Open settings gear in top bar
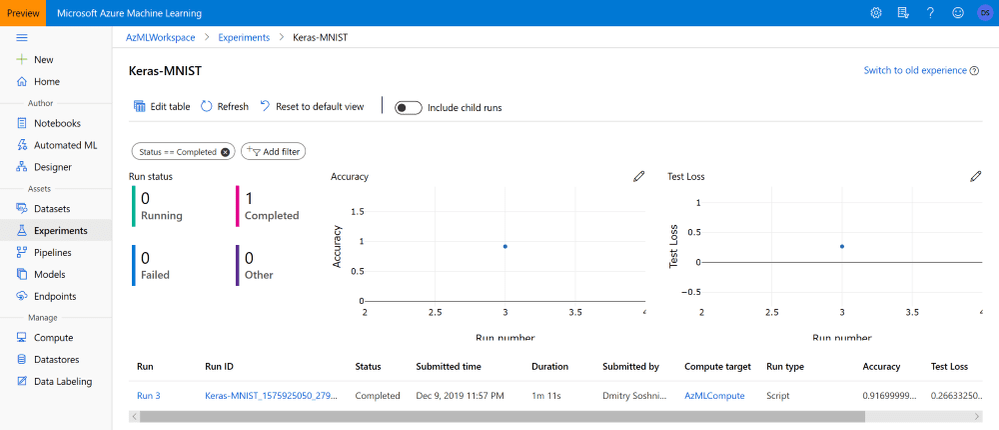999x430 pixels. coord(876,13)
